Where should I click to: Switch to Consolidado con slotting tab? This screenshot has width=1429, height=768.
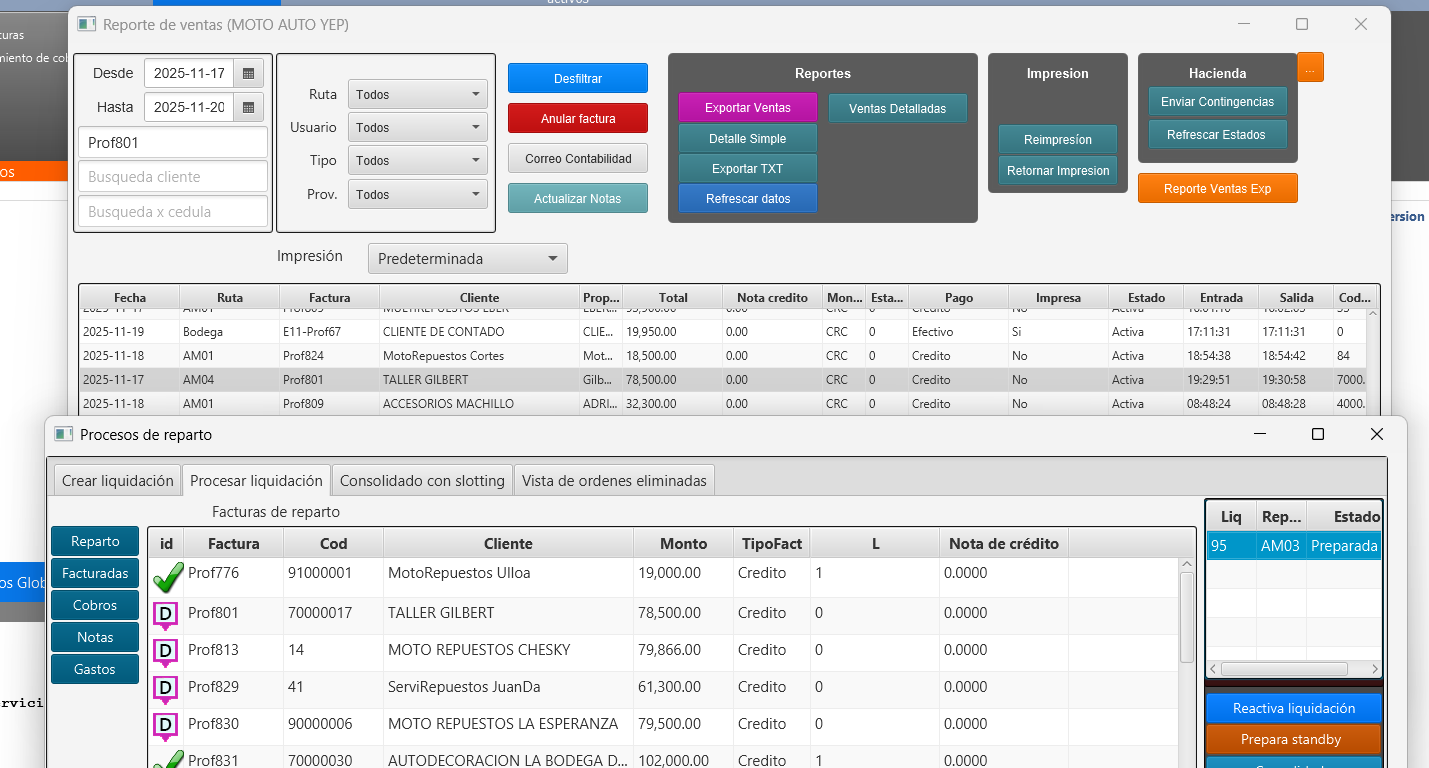click(x=422, y=481)
